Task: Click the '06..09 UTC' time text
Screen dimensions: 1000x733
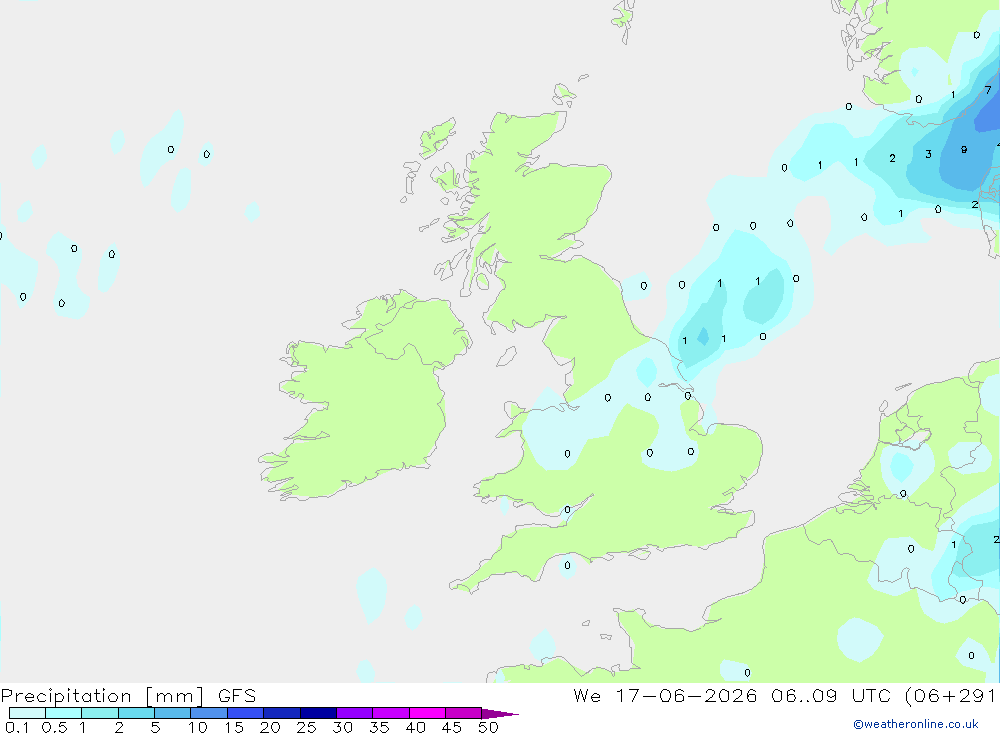Action: (x=831, y=695)
